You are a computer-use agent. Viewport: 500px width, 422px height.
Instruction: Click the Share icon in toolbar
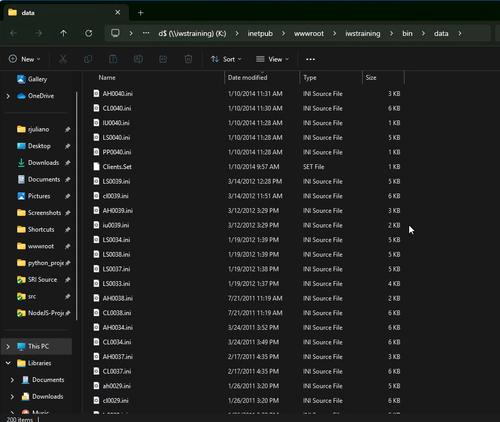click(x=163, y=59)
